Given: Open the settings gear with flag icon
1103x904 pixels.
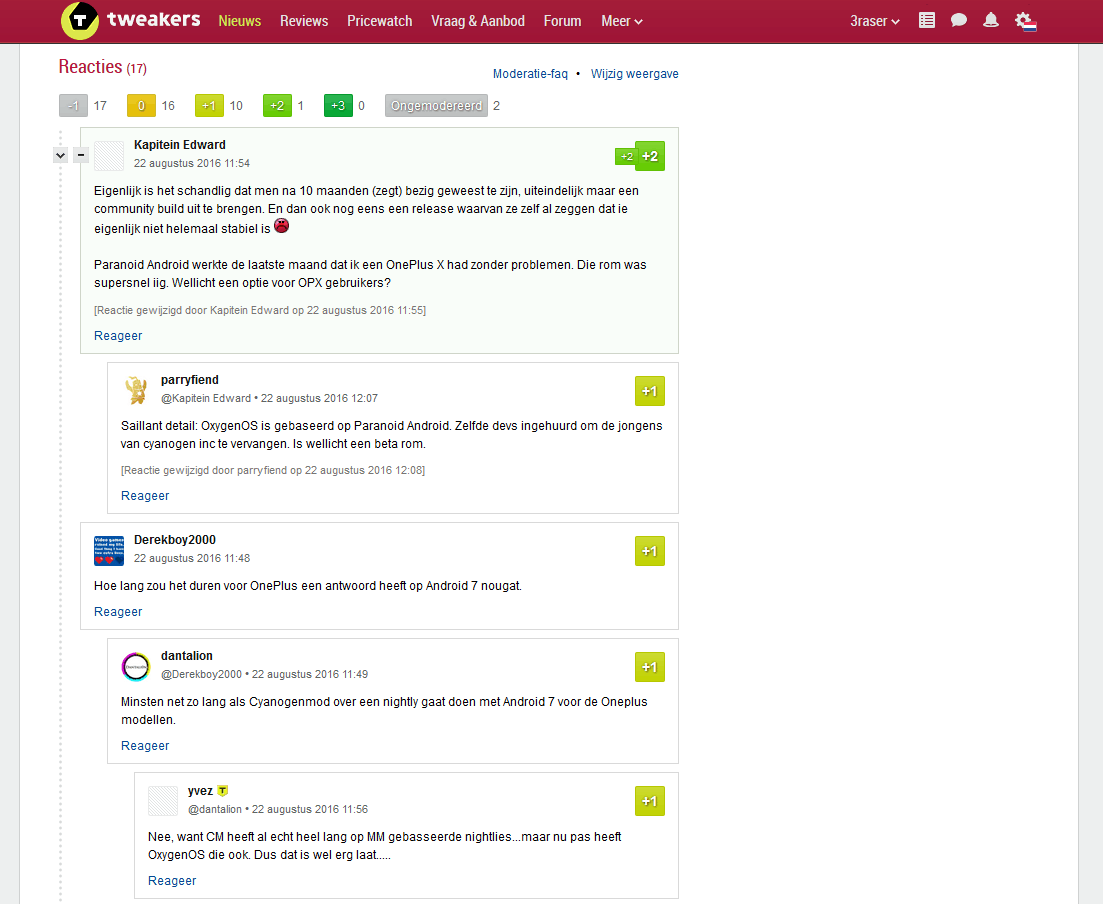Looking at the screenshot, I should (1026, 21).
